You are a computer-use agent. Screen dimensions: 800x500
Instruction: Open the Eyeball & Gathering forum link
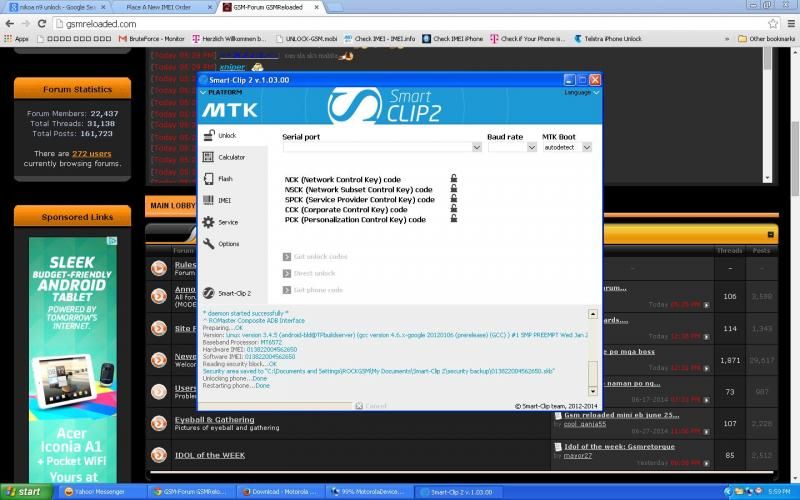214,420
